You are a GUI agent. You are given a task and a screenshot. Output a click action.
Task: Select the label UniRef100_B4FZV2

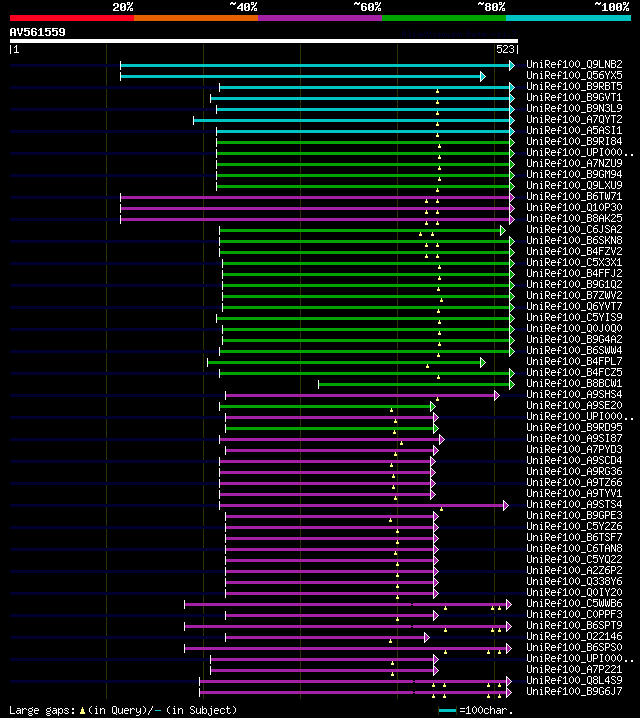pyautogui.click(x=574, y=251)
